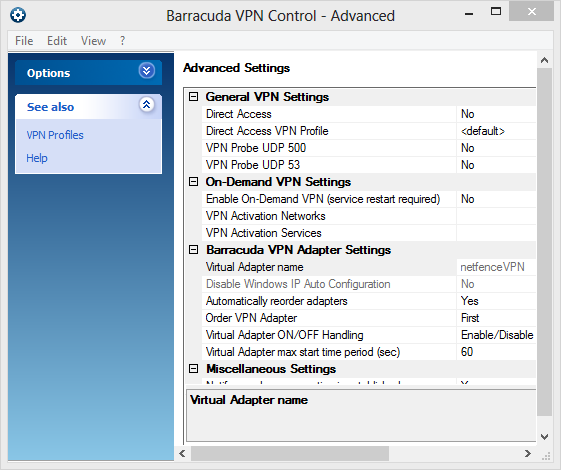
Task: Click the vertical scrollbar down arrow
Action: click(x=544, y=436)
